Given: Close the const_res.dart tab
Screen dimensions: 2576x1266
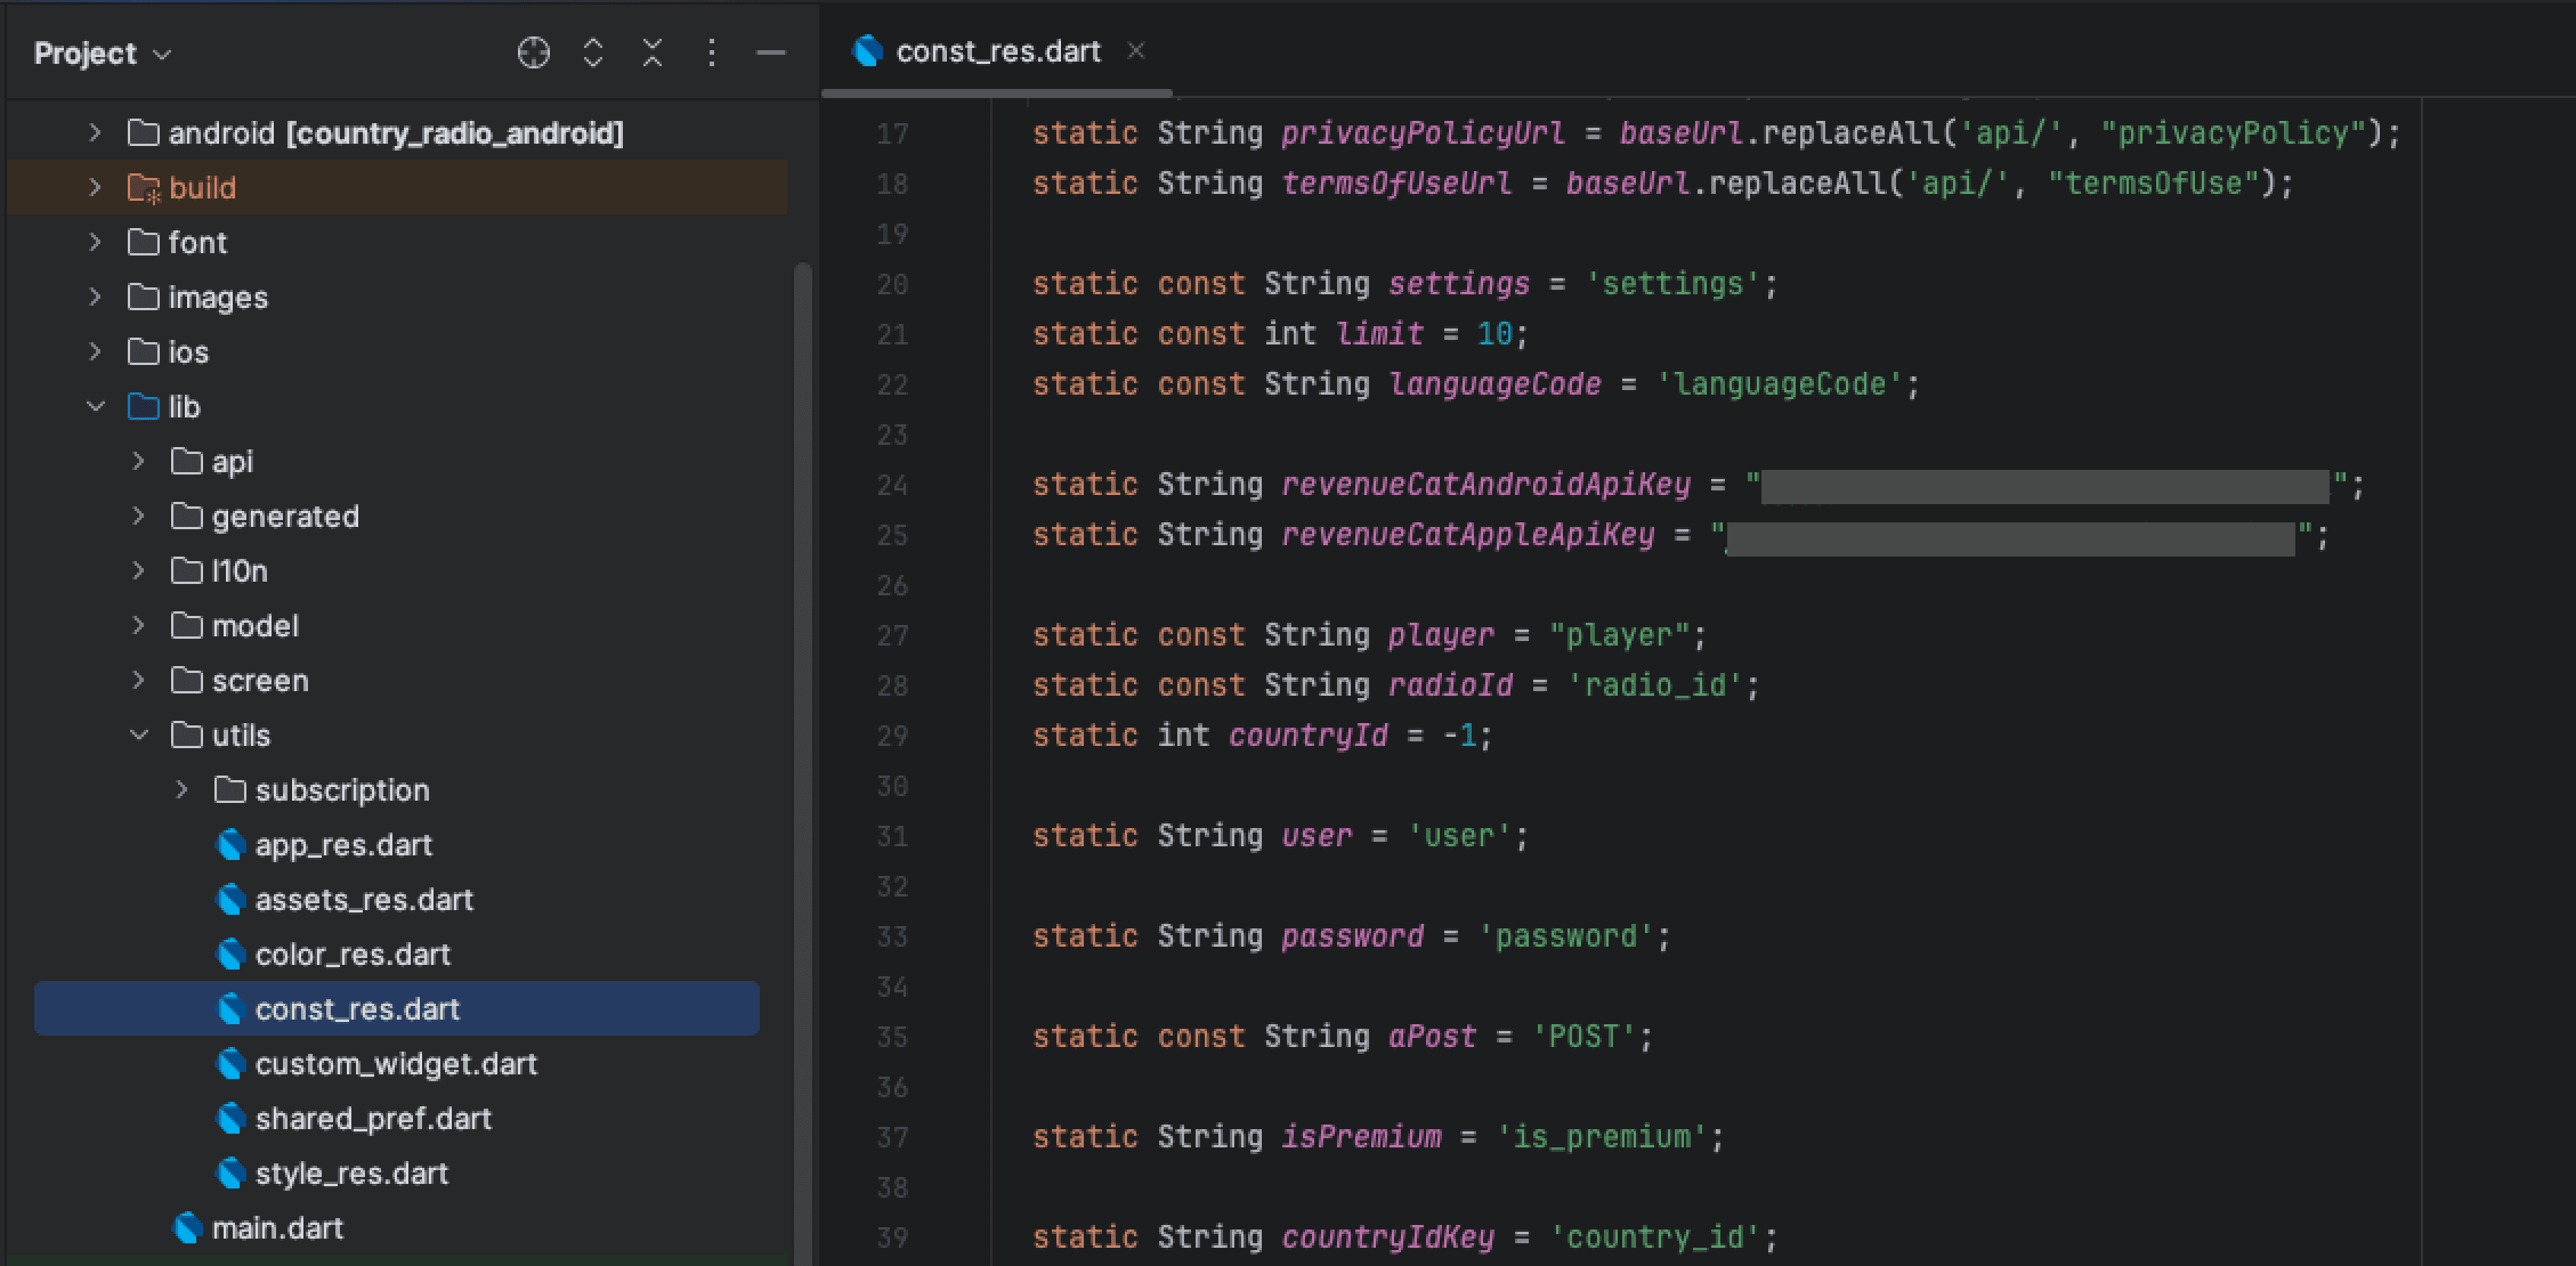Looking at the screenshot, I should point(1135,50).
